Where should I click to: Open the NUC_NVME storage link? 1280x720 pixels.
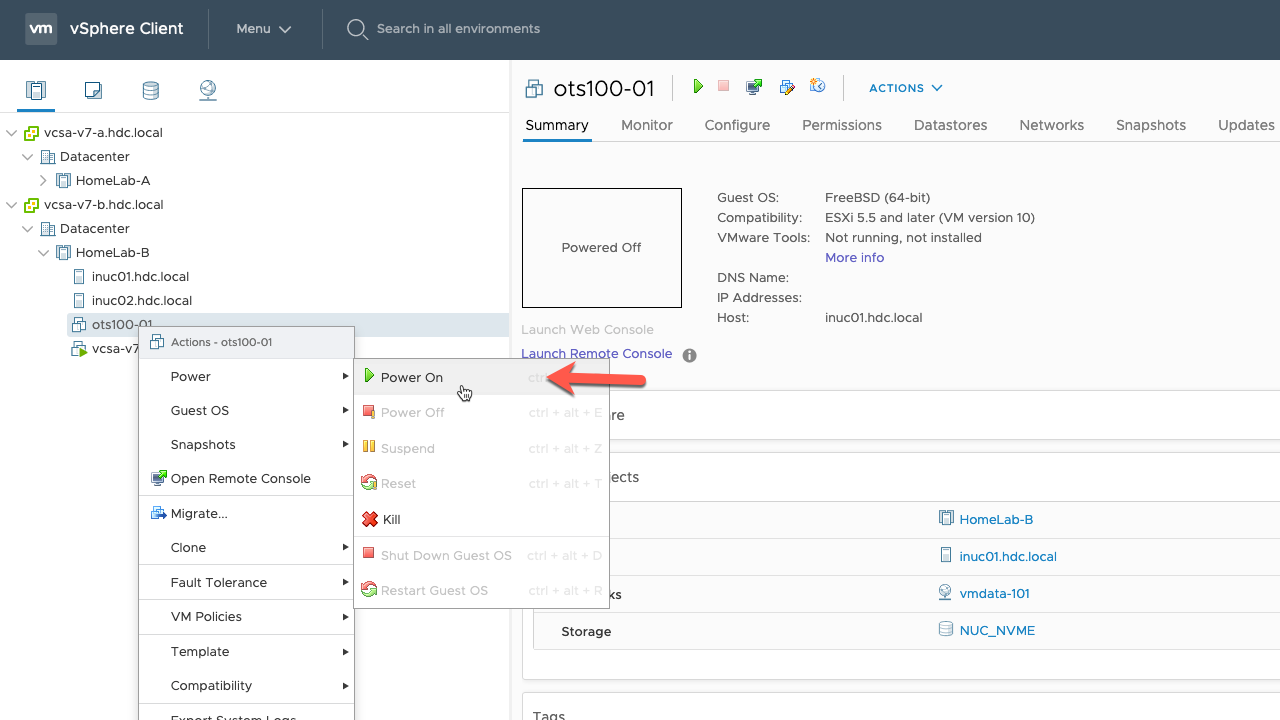coord(997,630)
